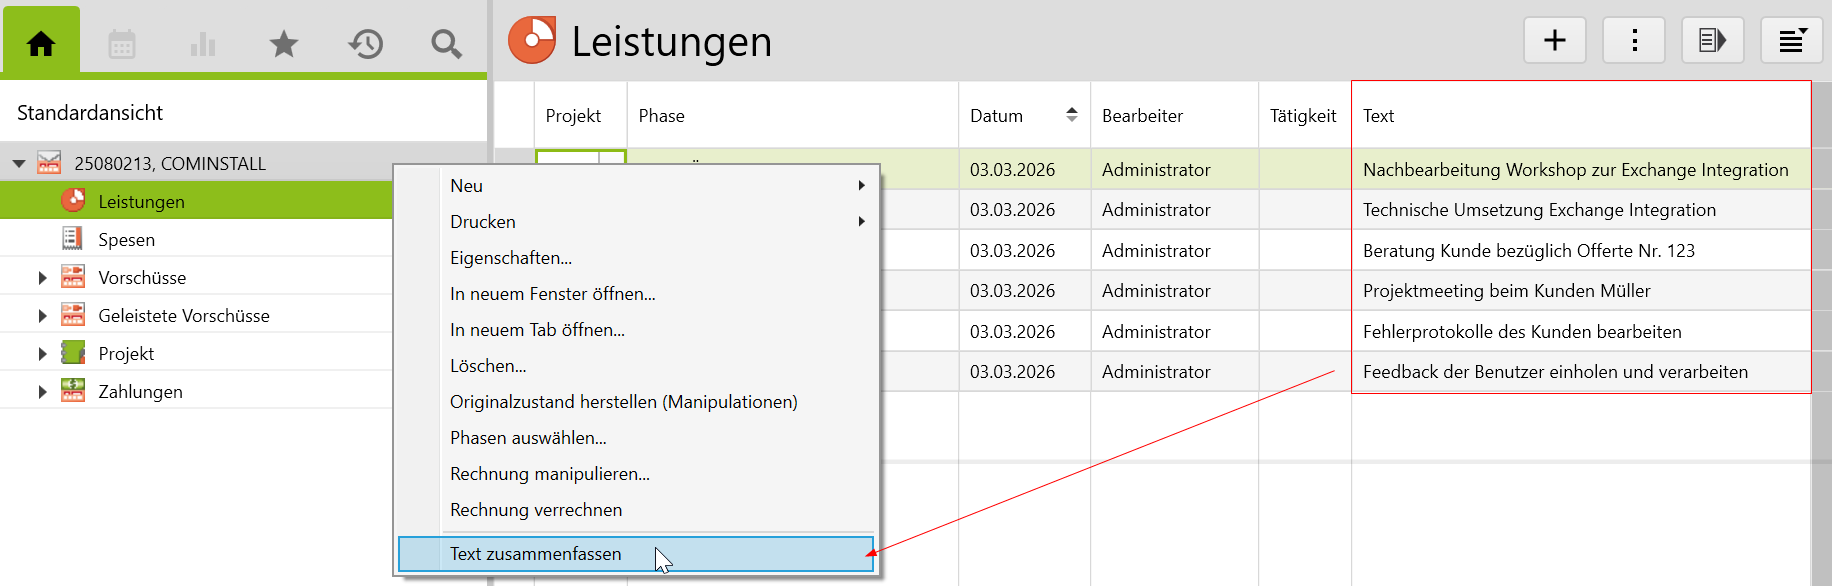
Task: Expand the Vorschüsse tree node
Action: (42, 278)
